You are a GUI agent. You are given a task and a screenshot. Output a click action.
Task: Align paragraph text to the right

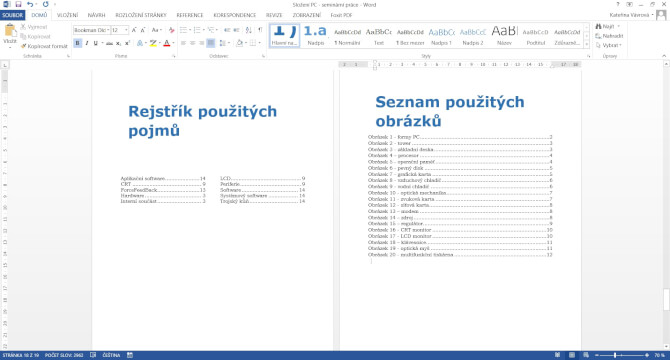point(201,43)
